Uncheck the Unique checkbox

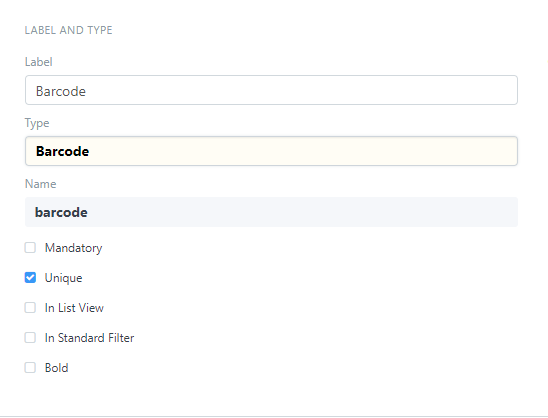pos(30,278)
